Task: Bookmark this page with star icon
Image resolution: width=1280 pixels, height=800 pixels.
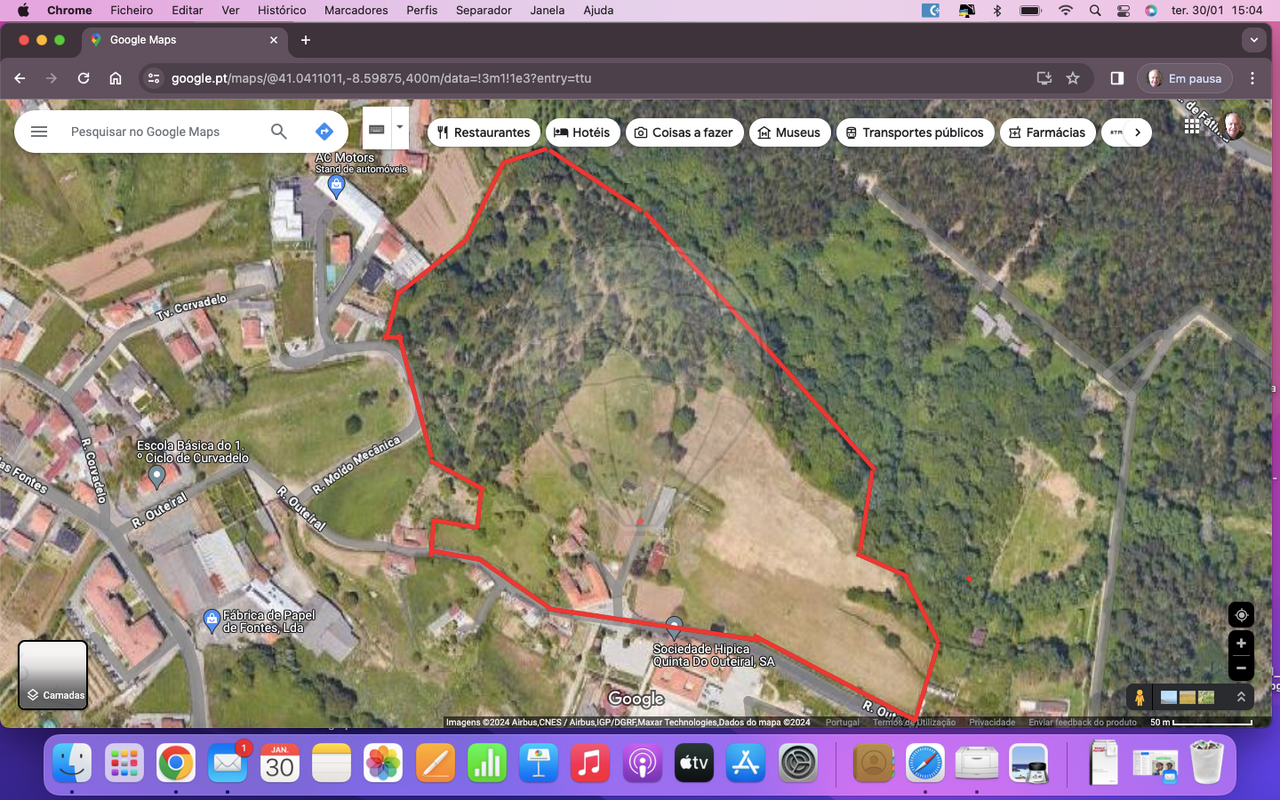Action: [1073, 78]
